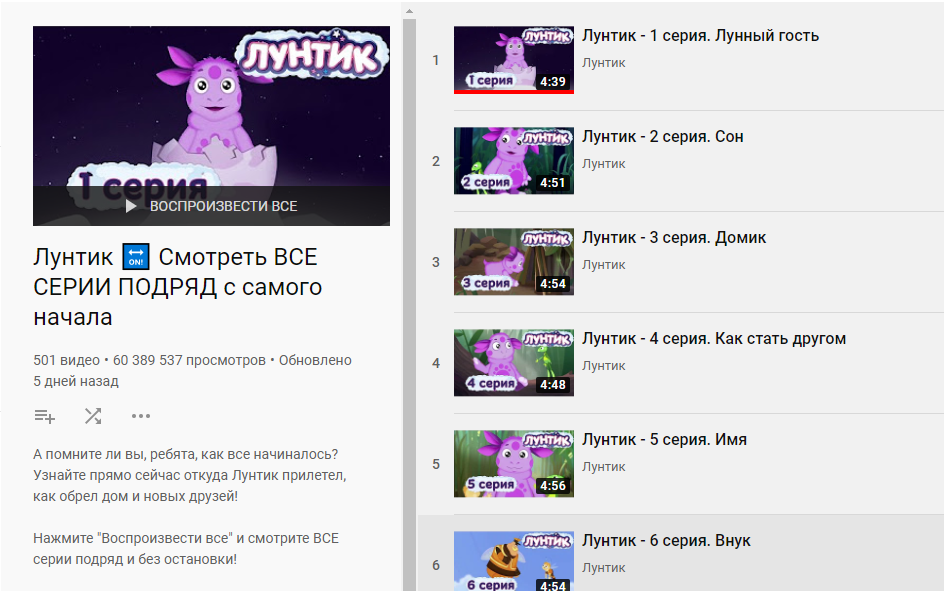Open video title Лунтик - 5 серия. Имя

(x=664, y=440)
